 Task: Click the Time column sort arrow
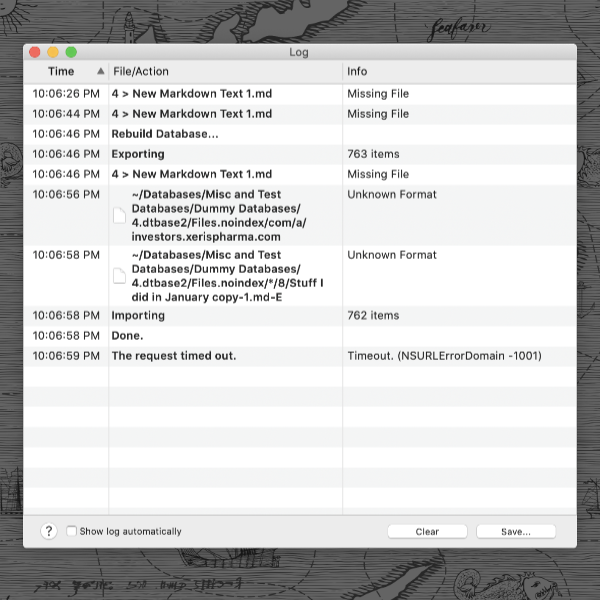(101, 71)
